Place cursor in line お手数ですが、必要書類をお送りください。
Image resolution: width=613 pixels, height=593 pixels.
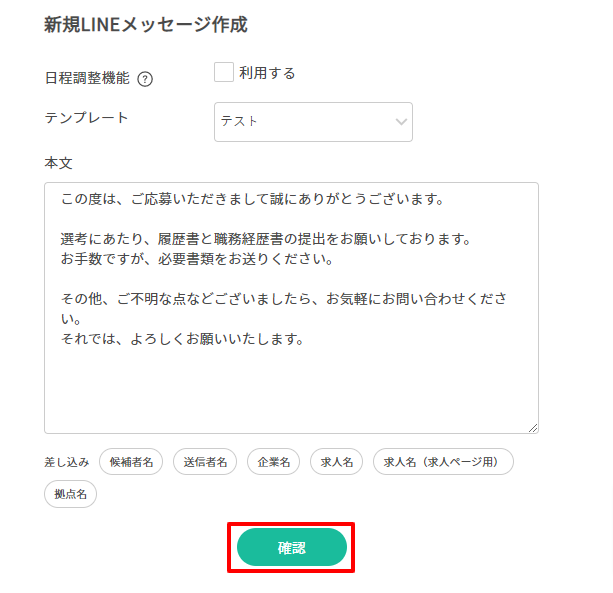[x=196, y=259]
